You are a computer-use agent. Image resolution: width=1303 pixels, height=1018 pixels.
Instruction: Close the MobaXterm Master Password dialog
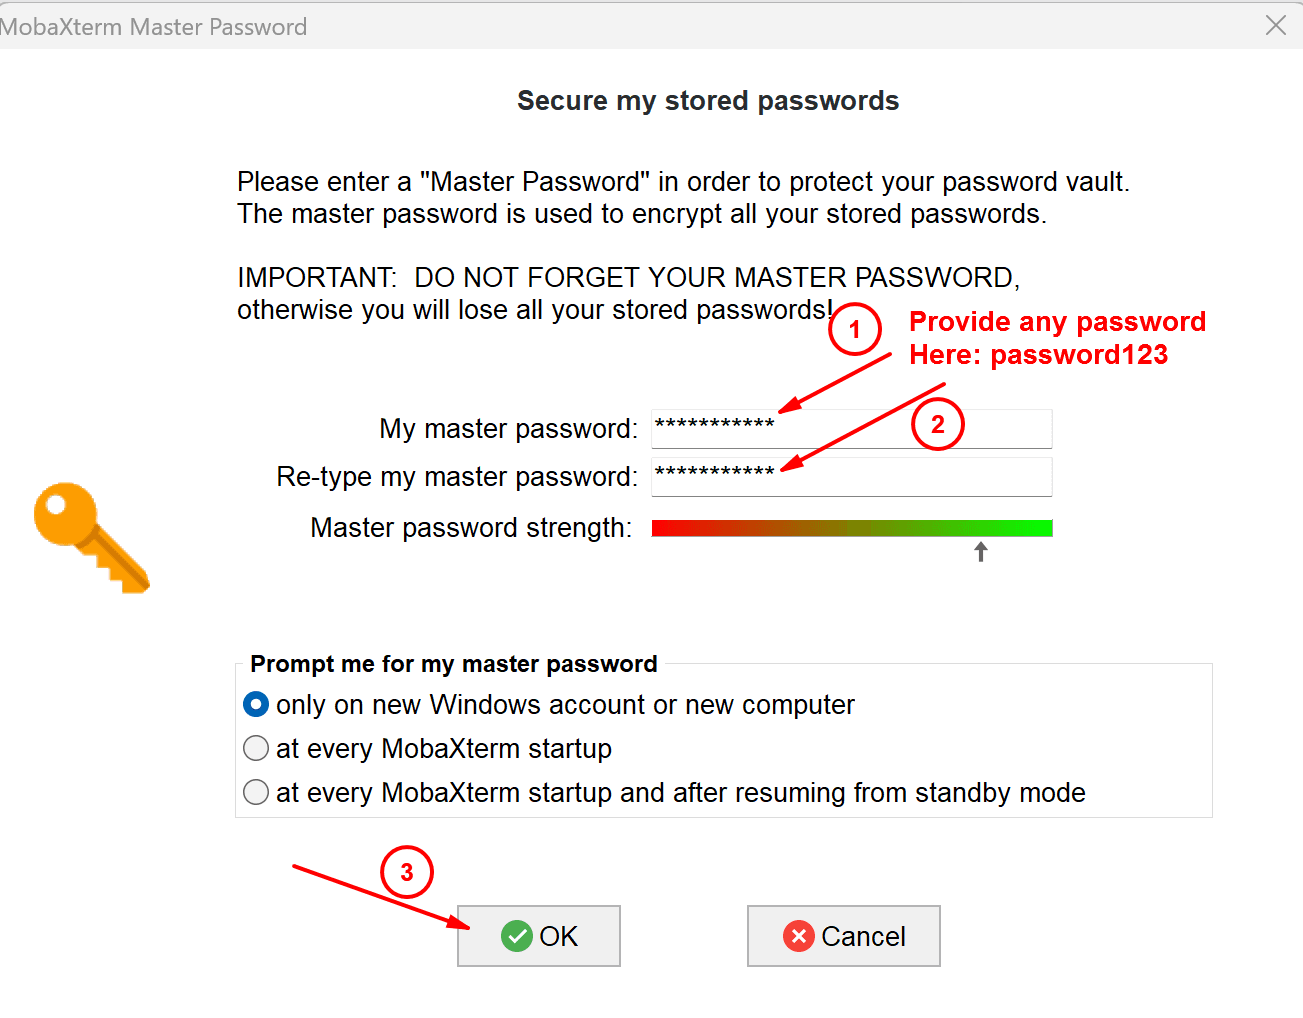(x=1276, y=26)
